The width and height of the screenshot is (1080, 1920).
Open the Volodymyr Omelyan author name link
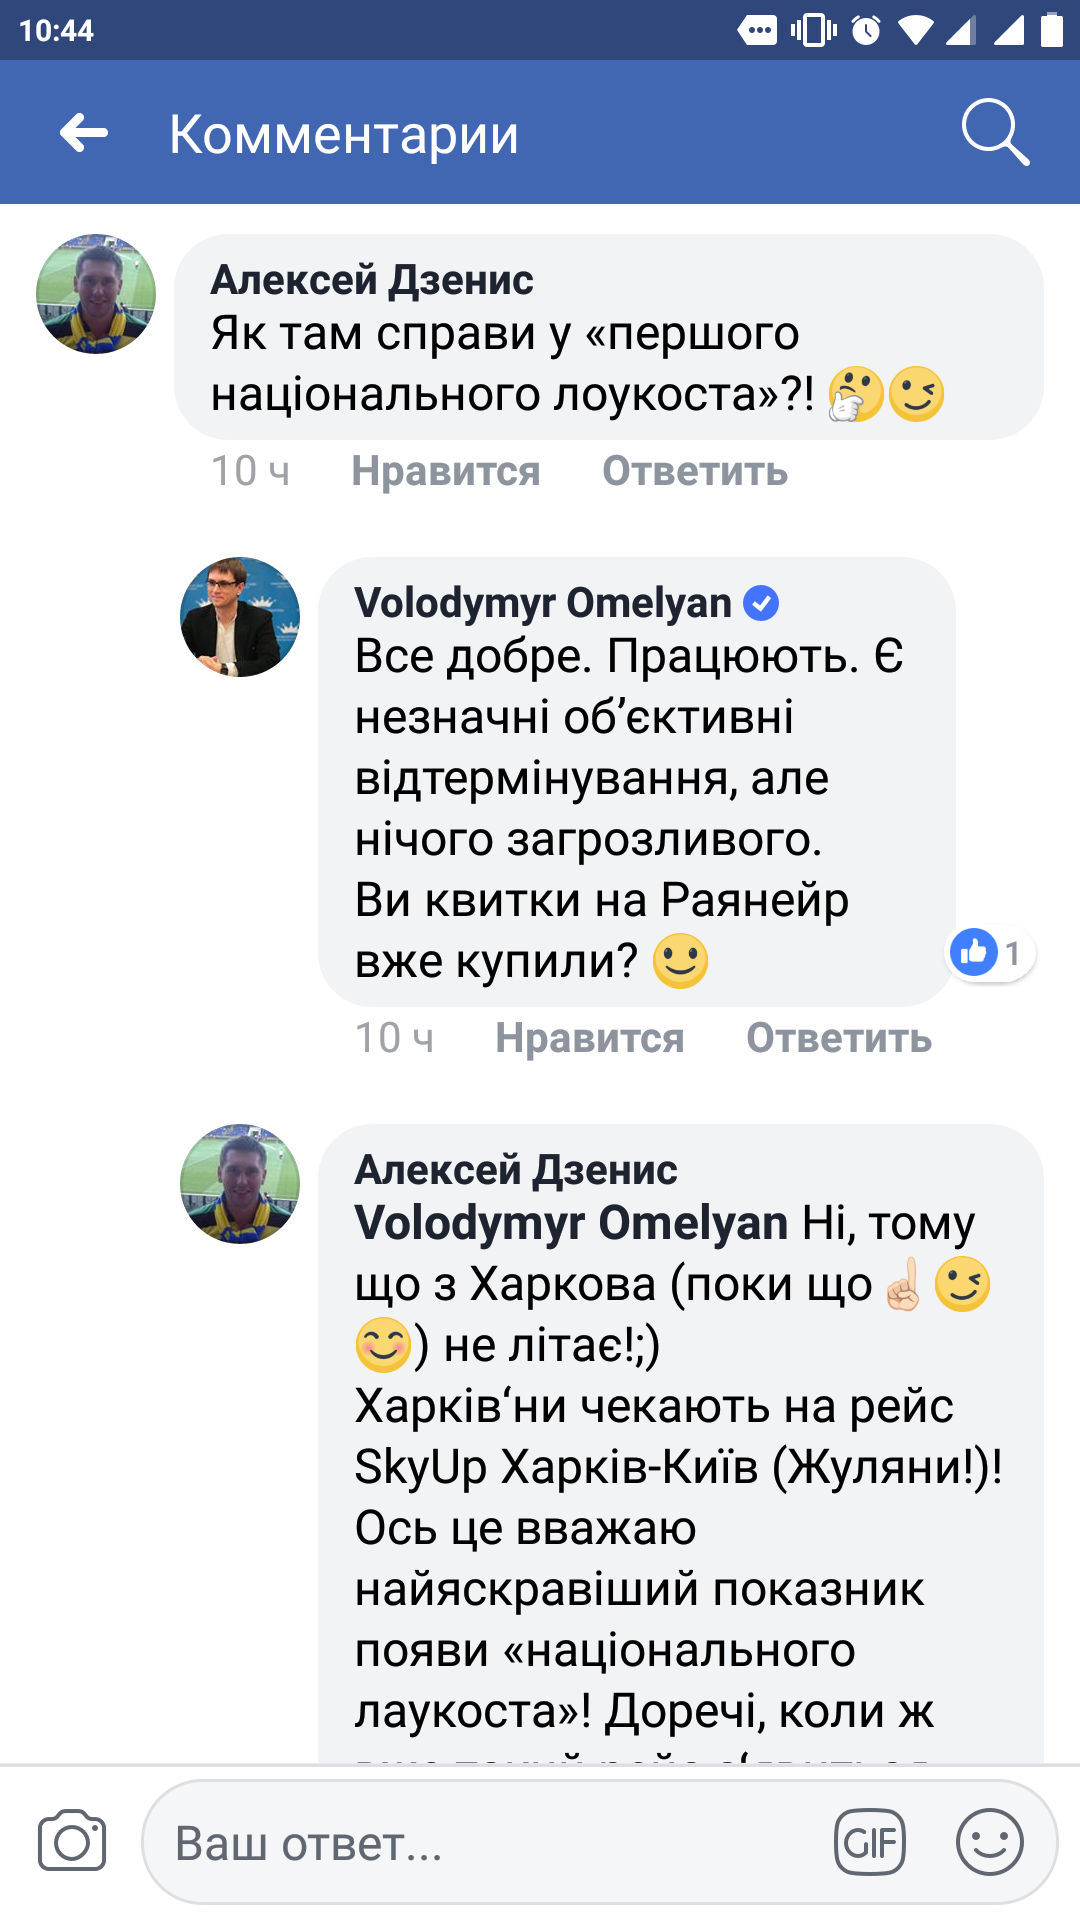point(543,603)
